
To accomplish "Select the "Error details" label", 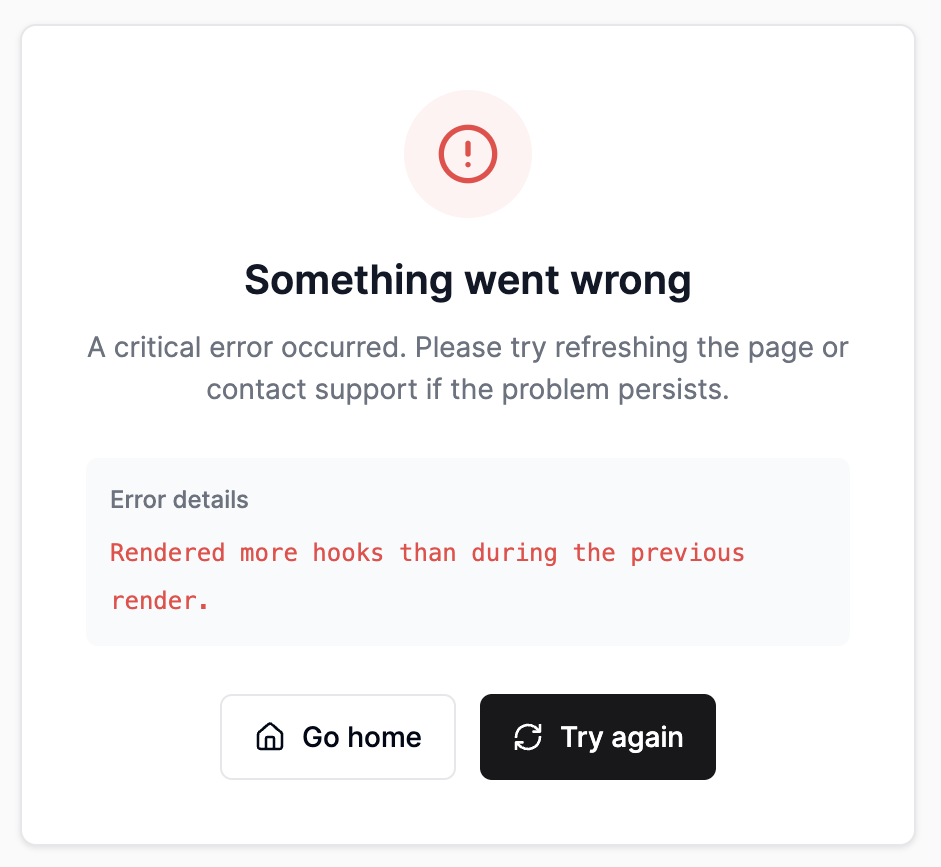I will (x=179, y=500).
